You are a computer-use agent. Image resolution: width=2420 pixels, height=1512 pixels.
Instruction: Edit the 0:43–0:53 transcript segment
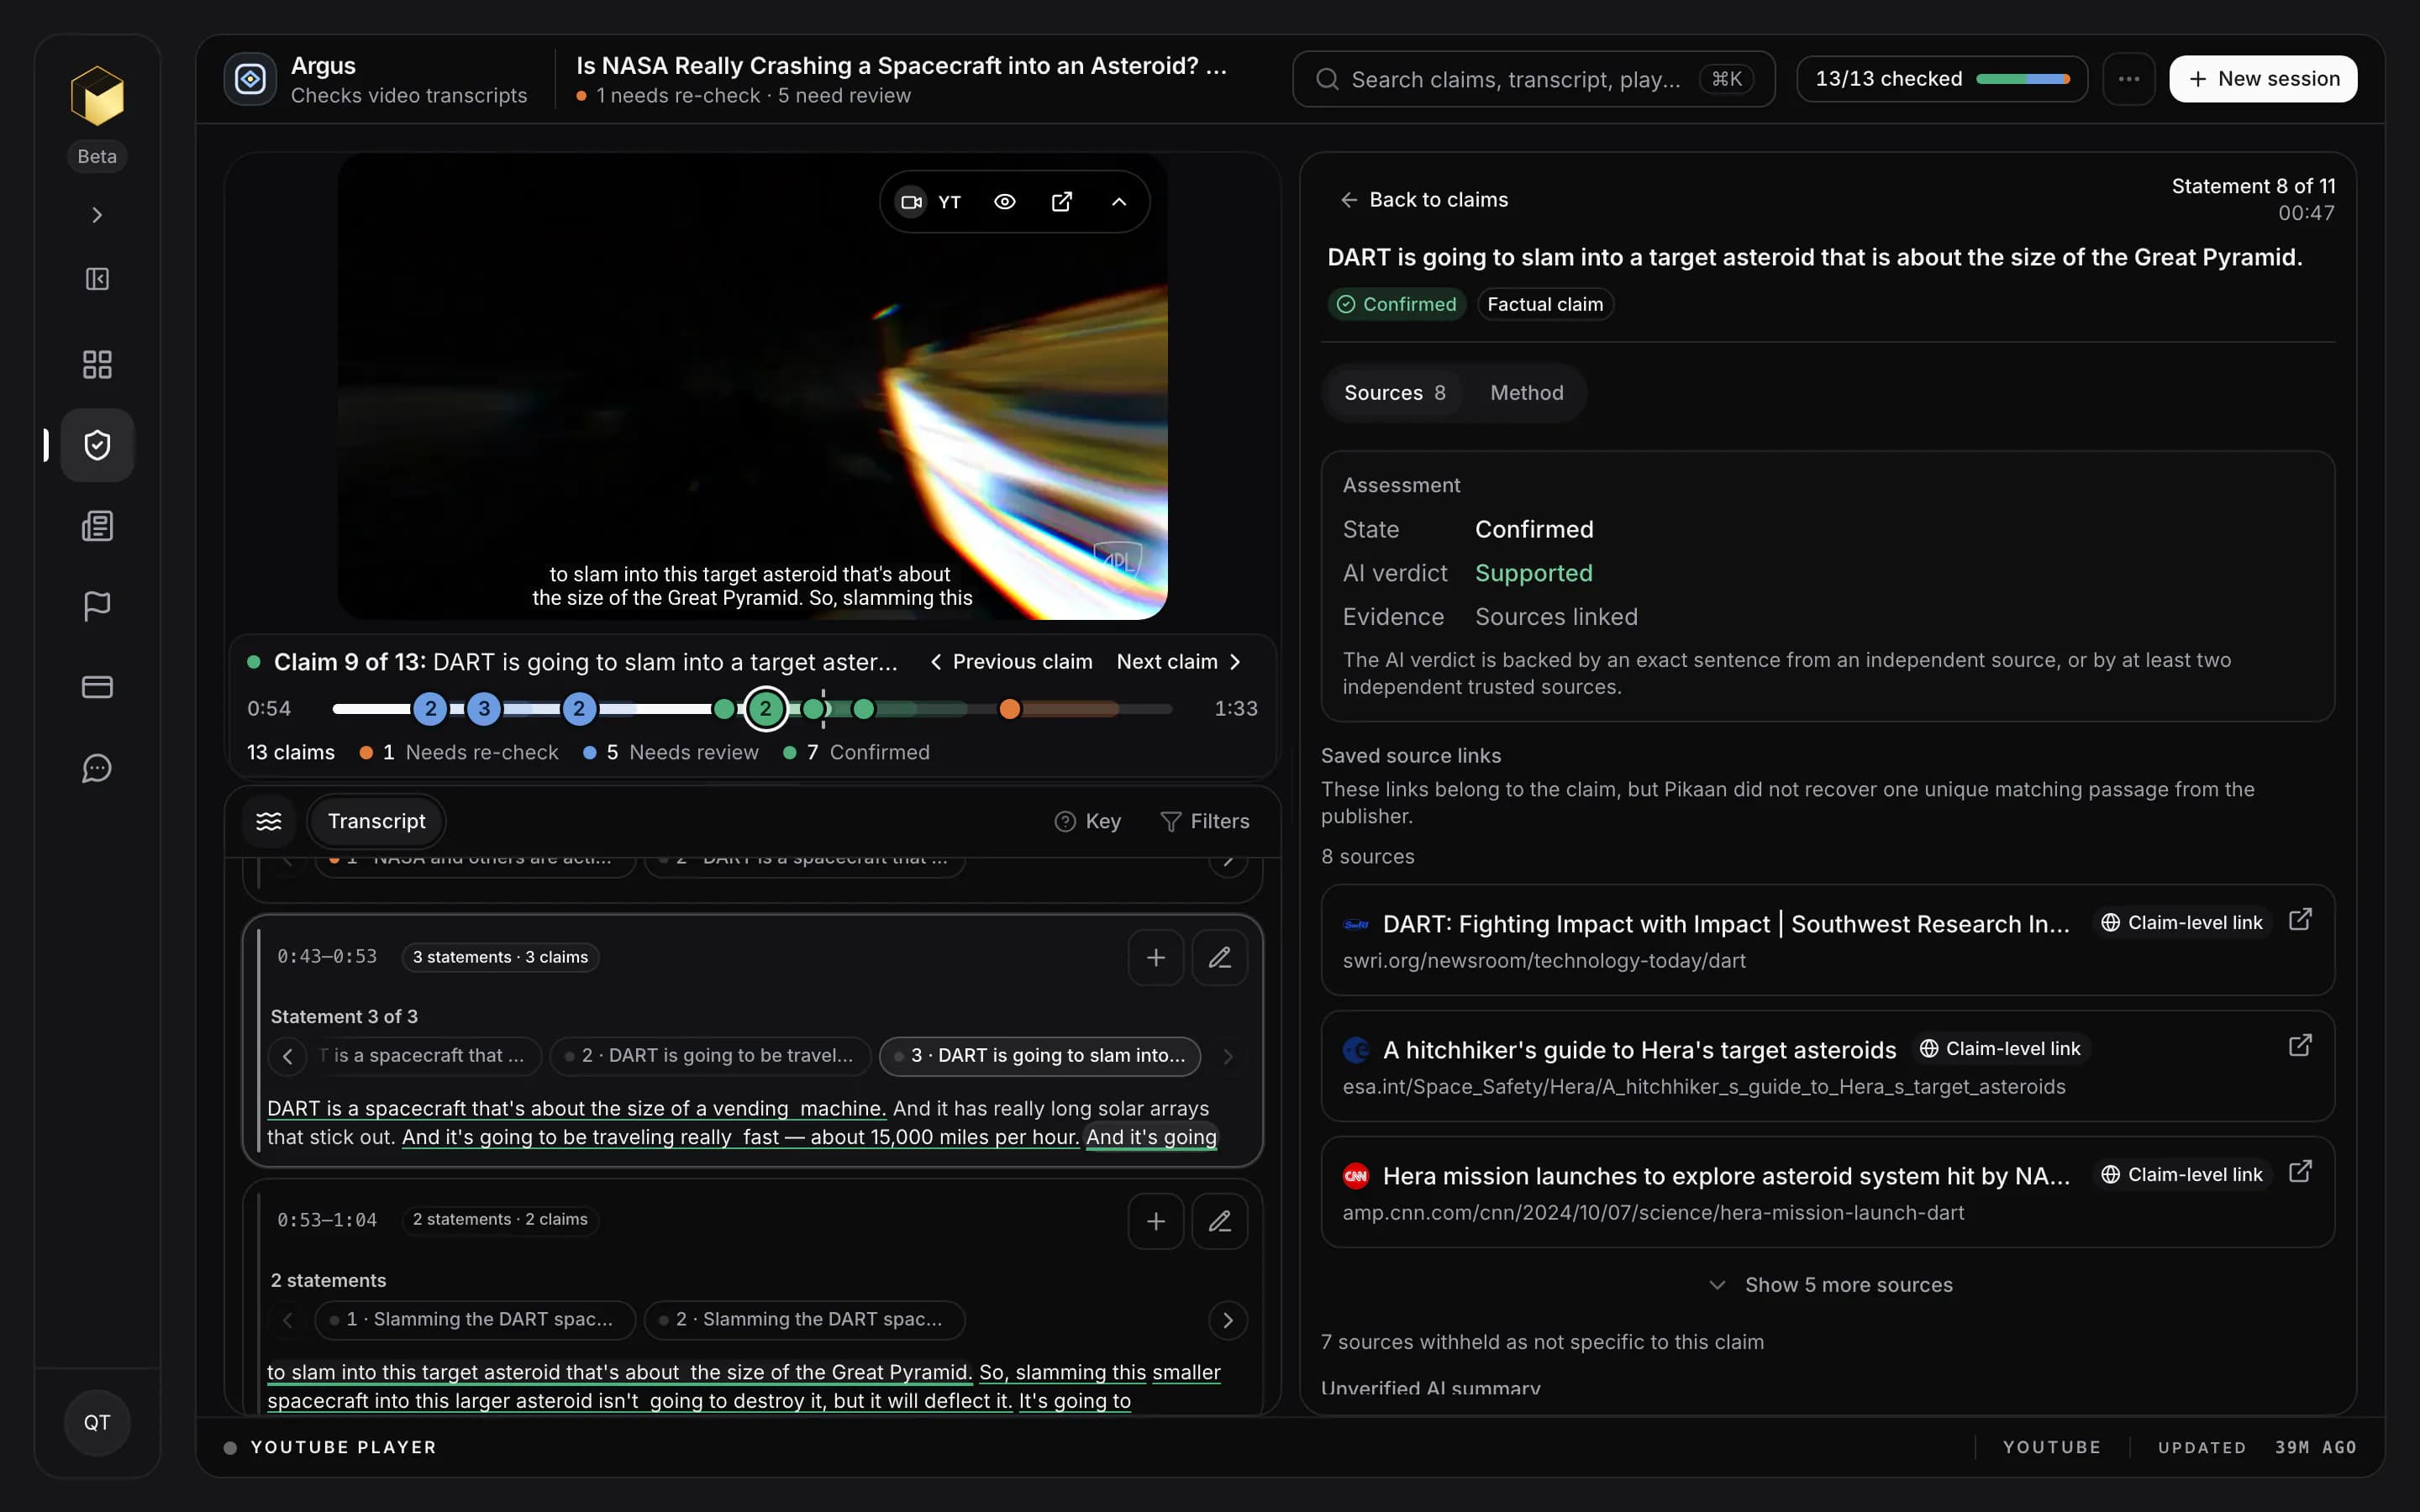[x=1220, y=958]
